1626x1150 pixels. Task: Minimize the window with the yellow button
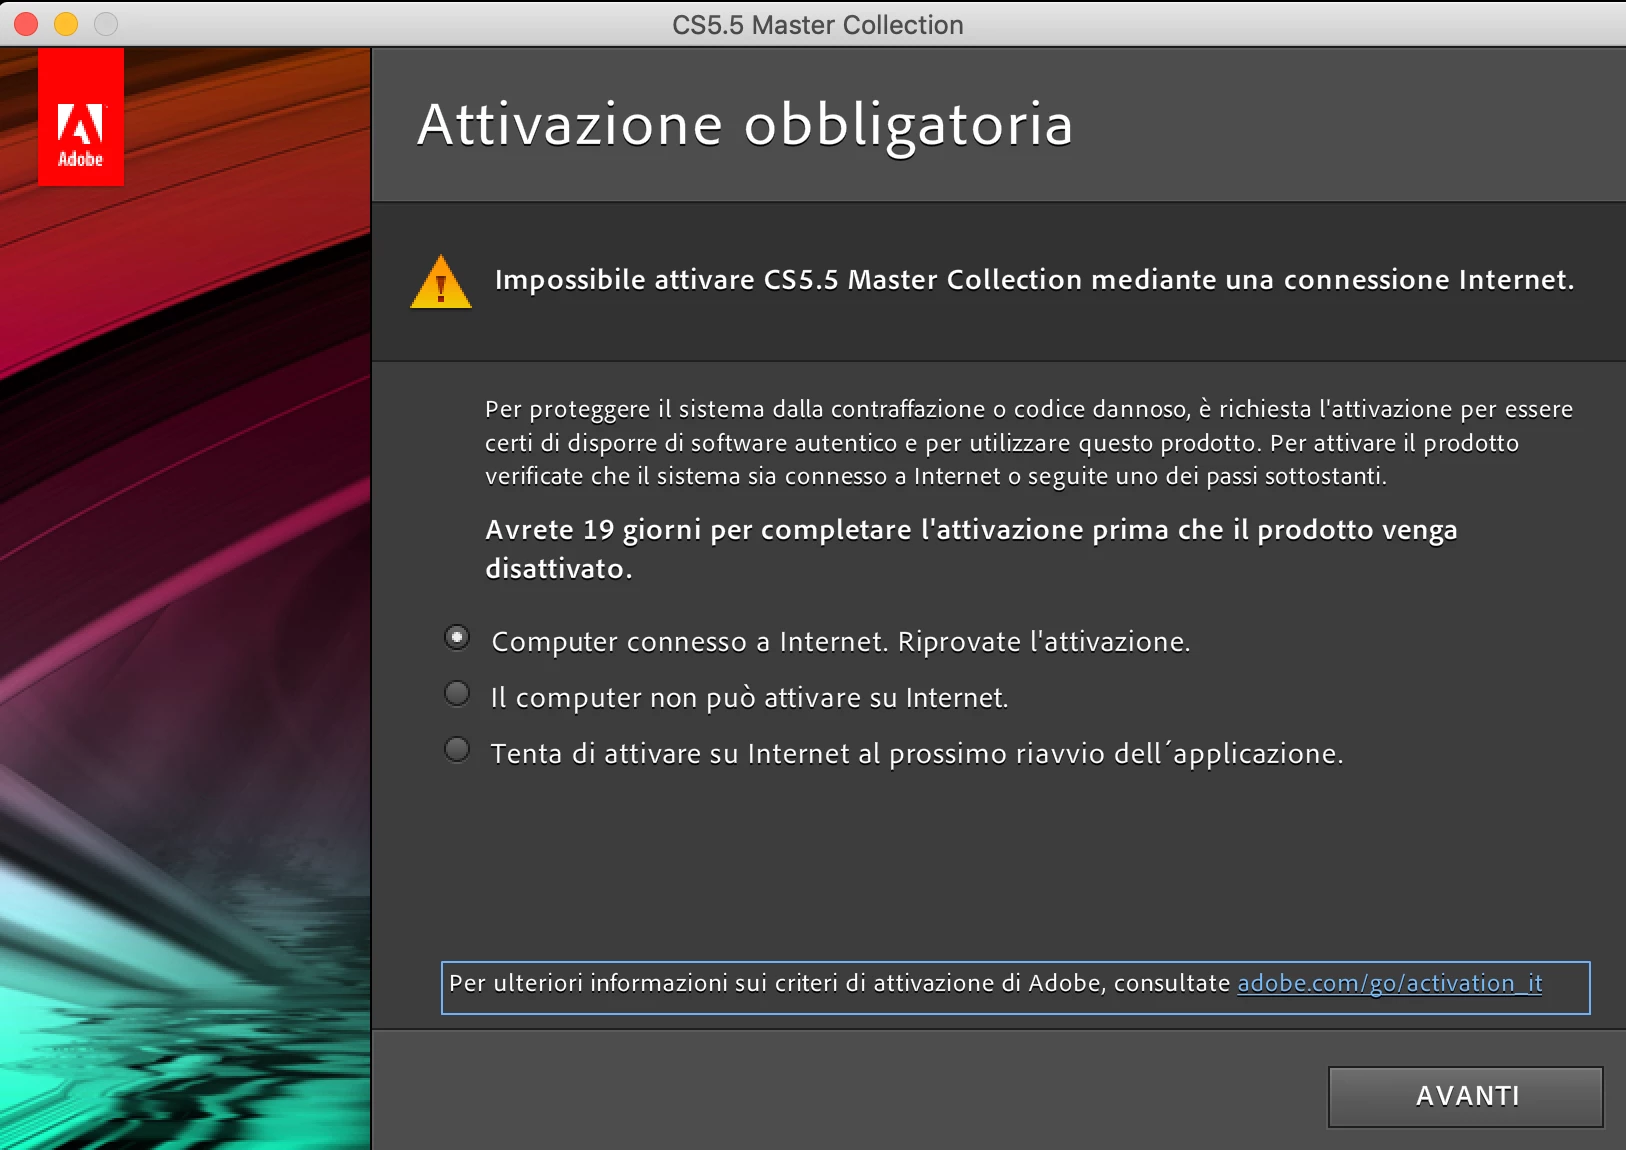66,24
